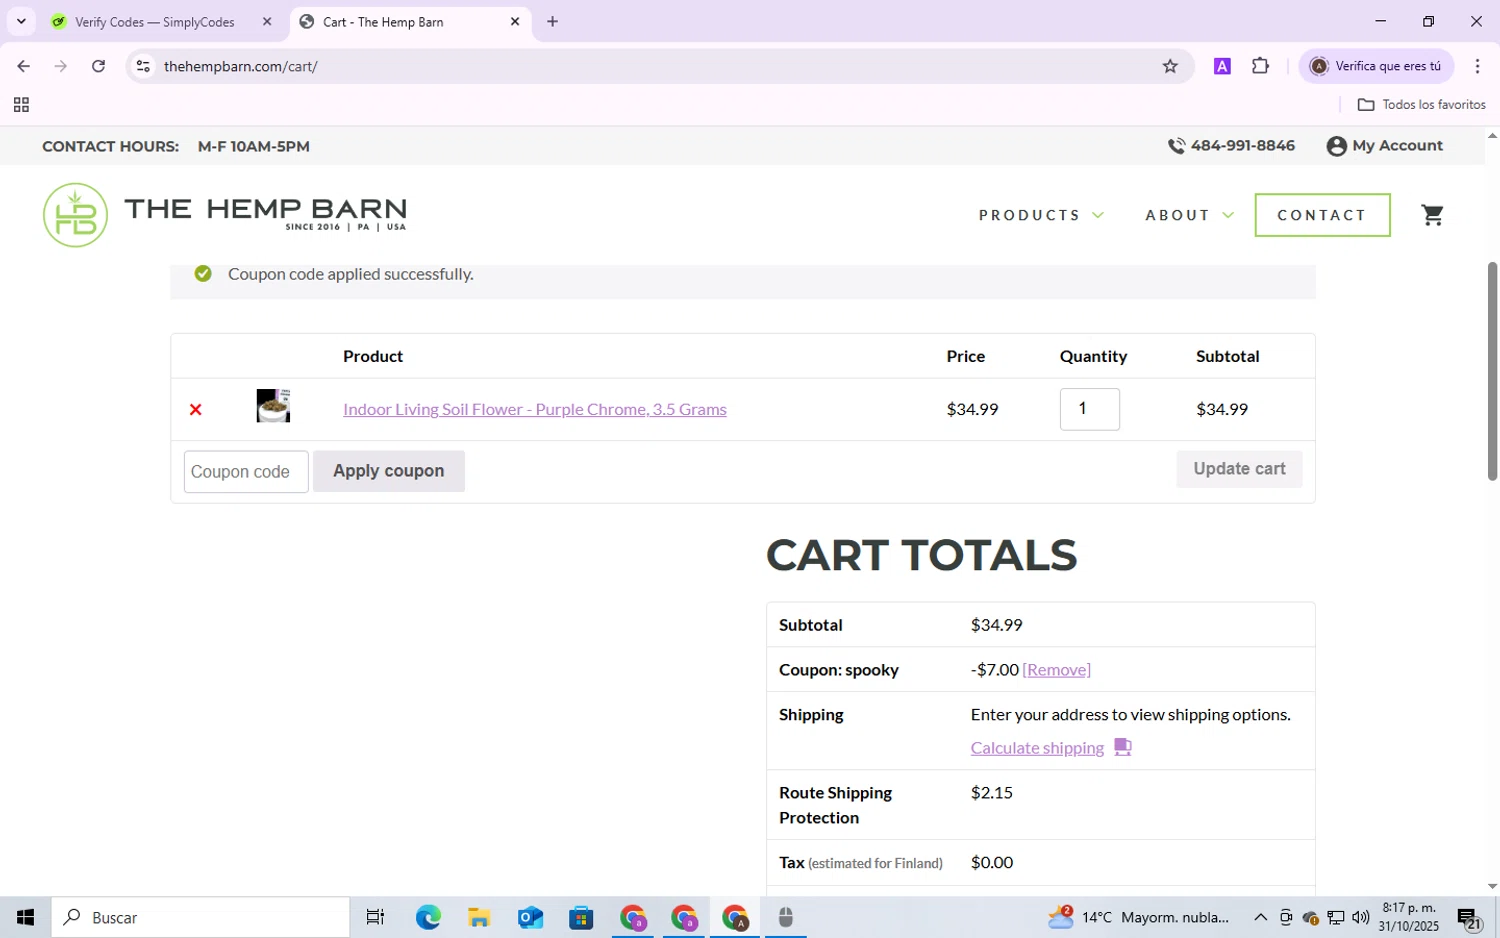This screenshot has width=1500, height=938.
Task: Open the weather widget showing 14°C
Action: point(1138,917)
